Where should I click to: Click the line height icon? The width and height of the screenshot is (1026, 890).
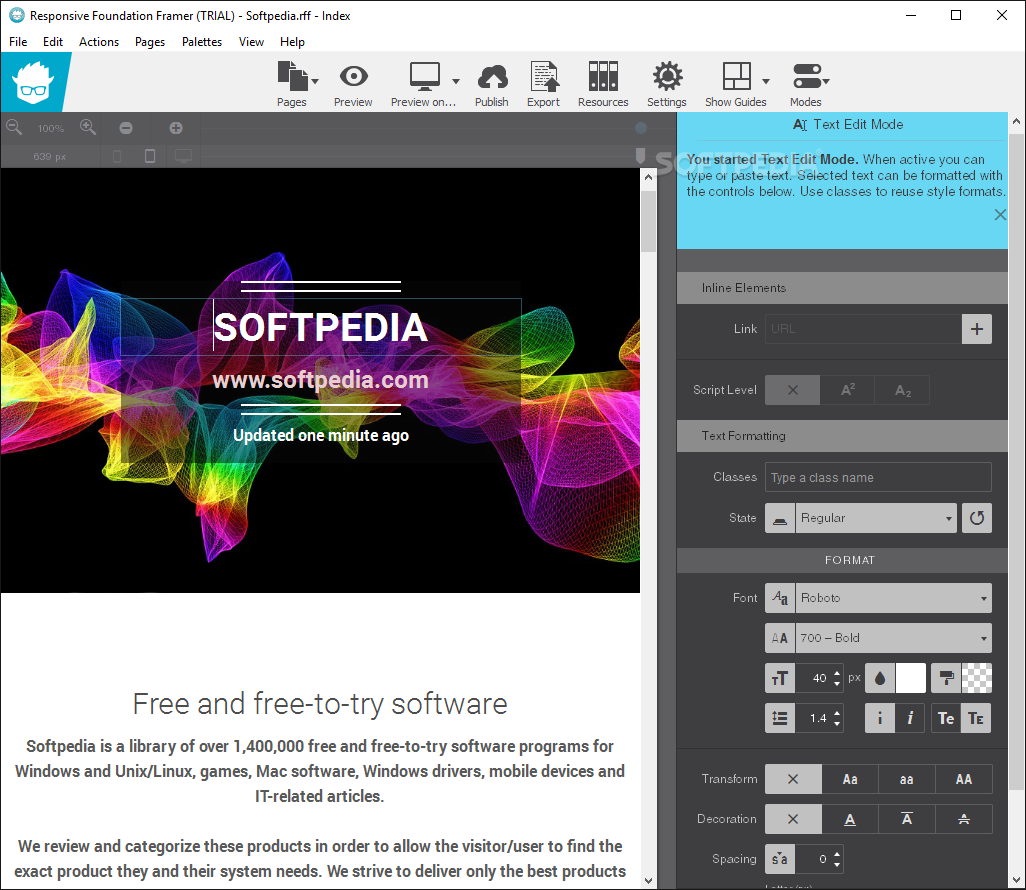[780, 719]
